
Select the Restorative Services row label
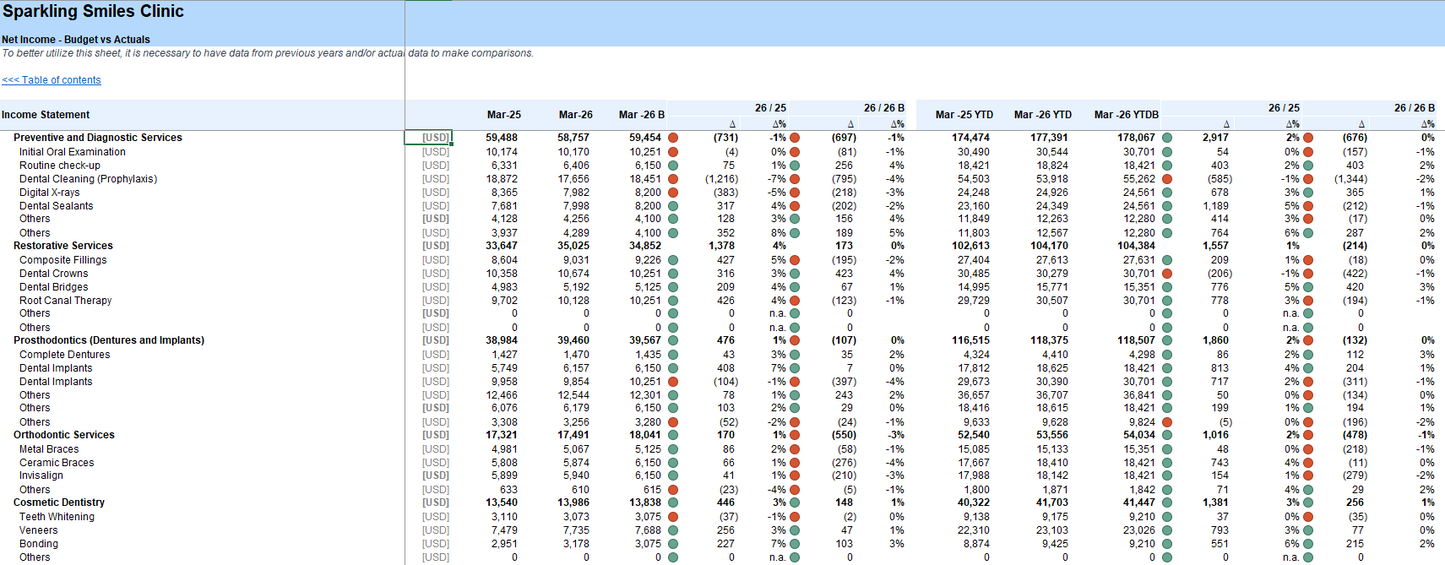tap(63, 246)
